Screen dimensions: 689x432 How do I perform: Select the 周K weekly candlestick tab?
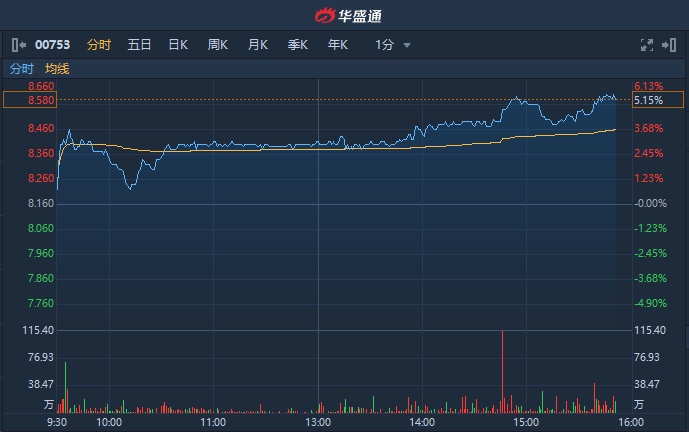[x=218, y=45]
